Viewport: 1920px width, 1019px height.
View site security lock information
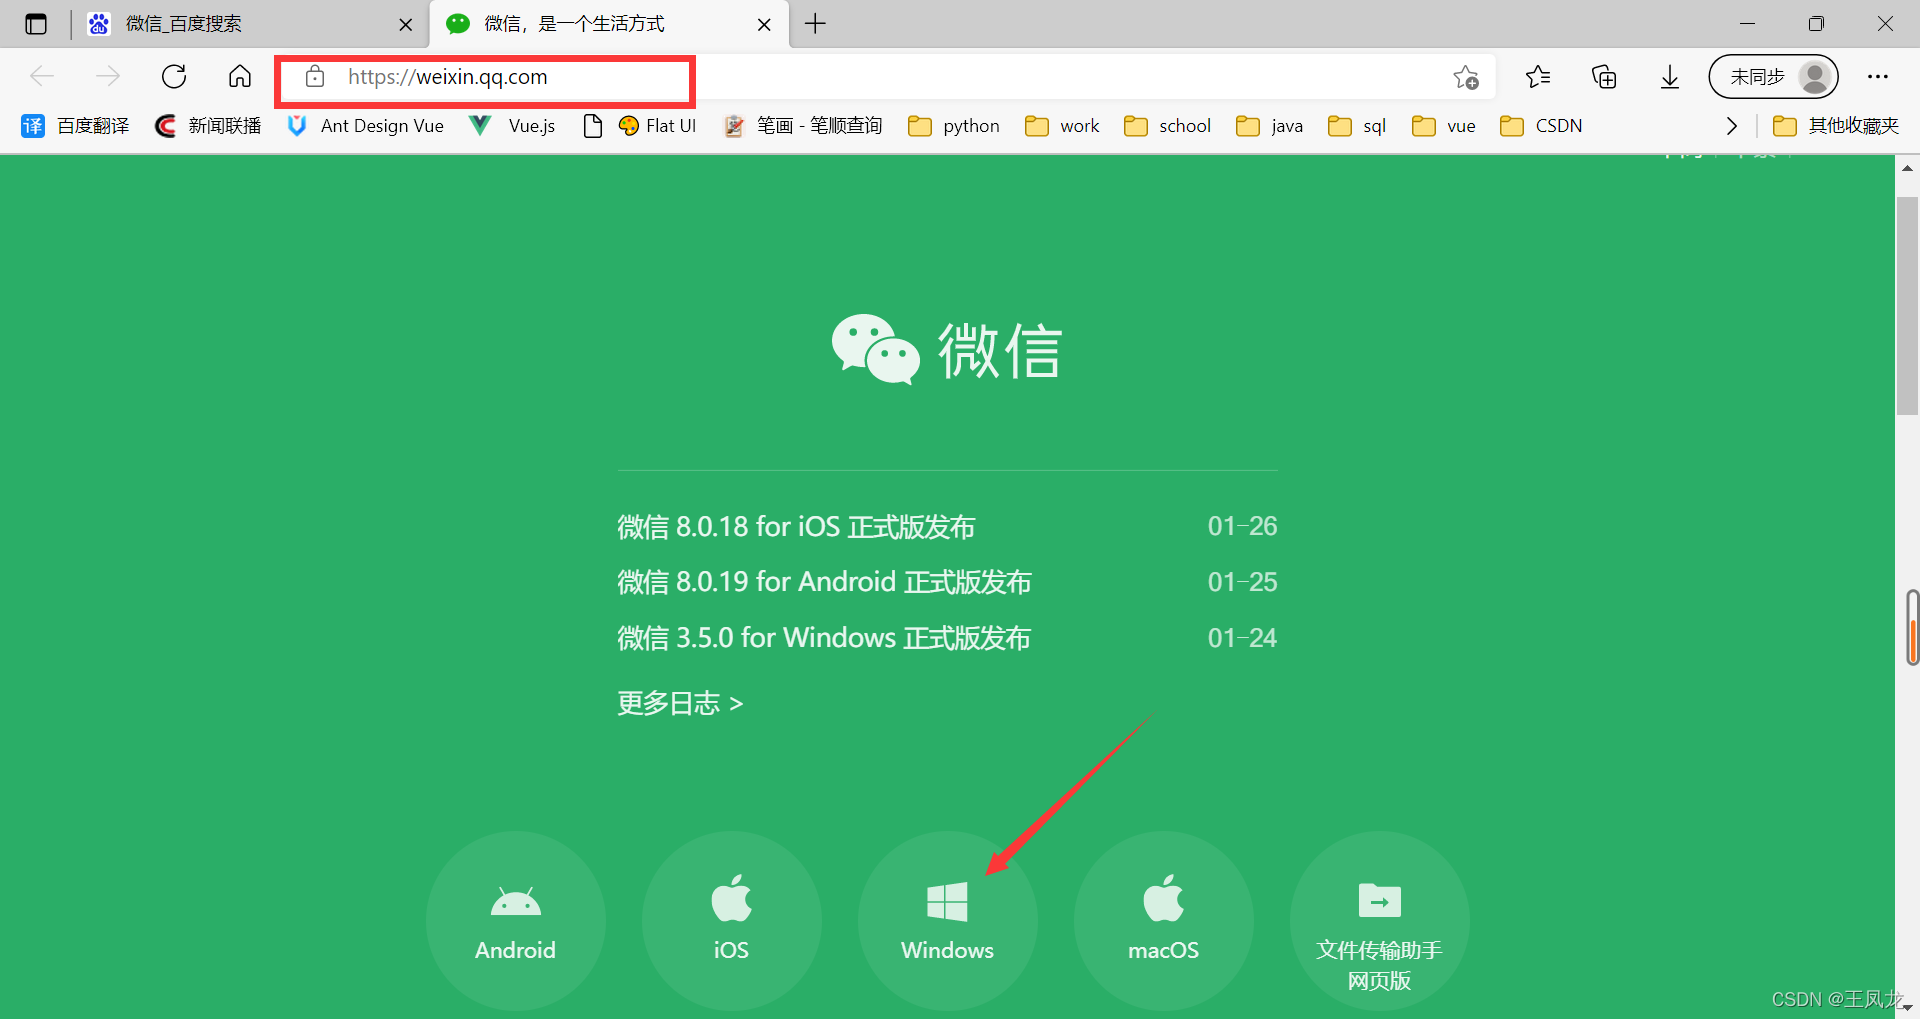315,77
